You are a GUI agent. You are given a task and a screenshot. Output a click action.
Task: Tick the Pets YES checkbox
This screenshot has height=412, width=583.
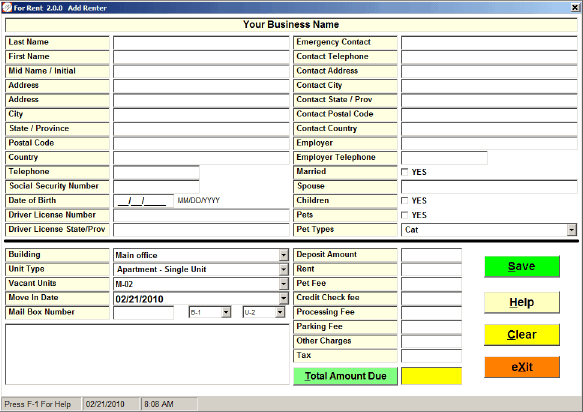click(405, 215)
